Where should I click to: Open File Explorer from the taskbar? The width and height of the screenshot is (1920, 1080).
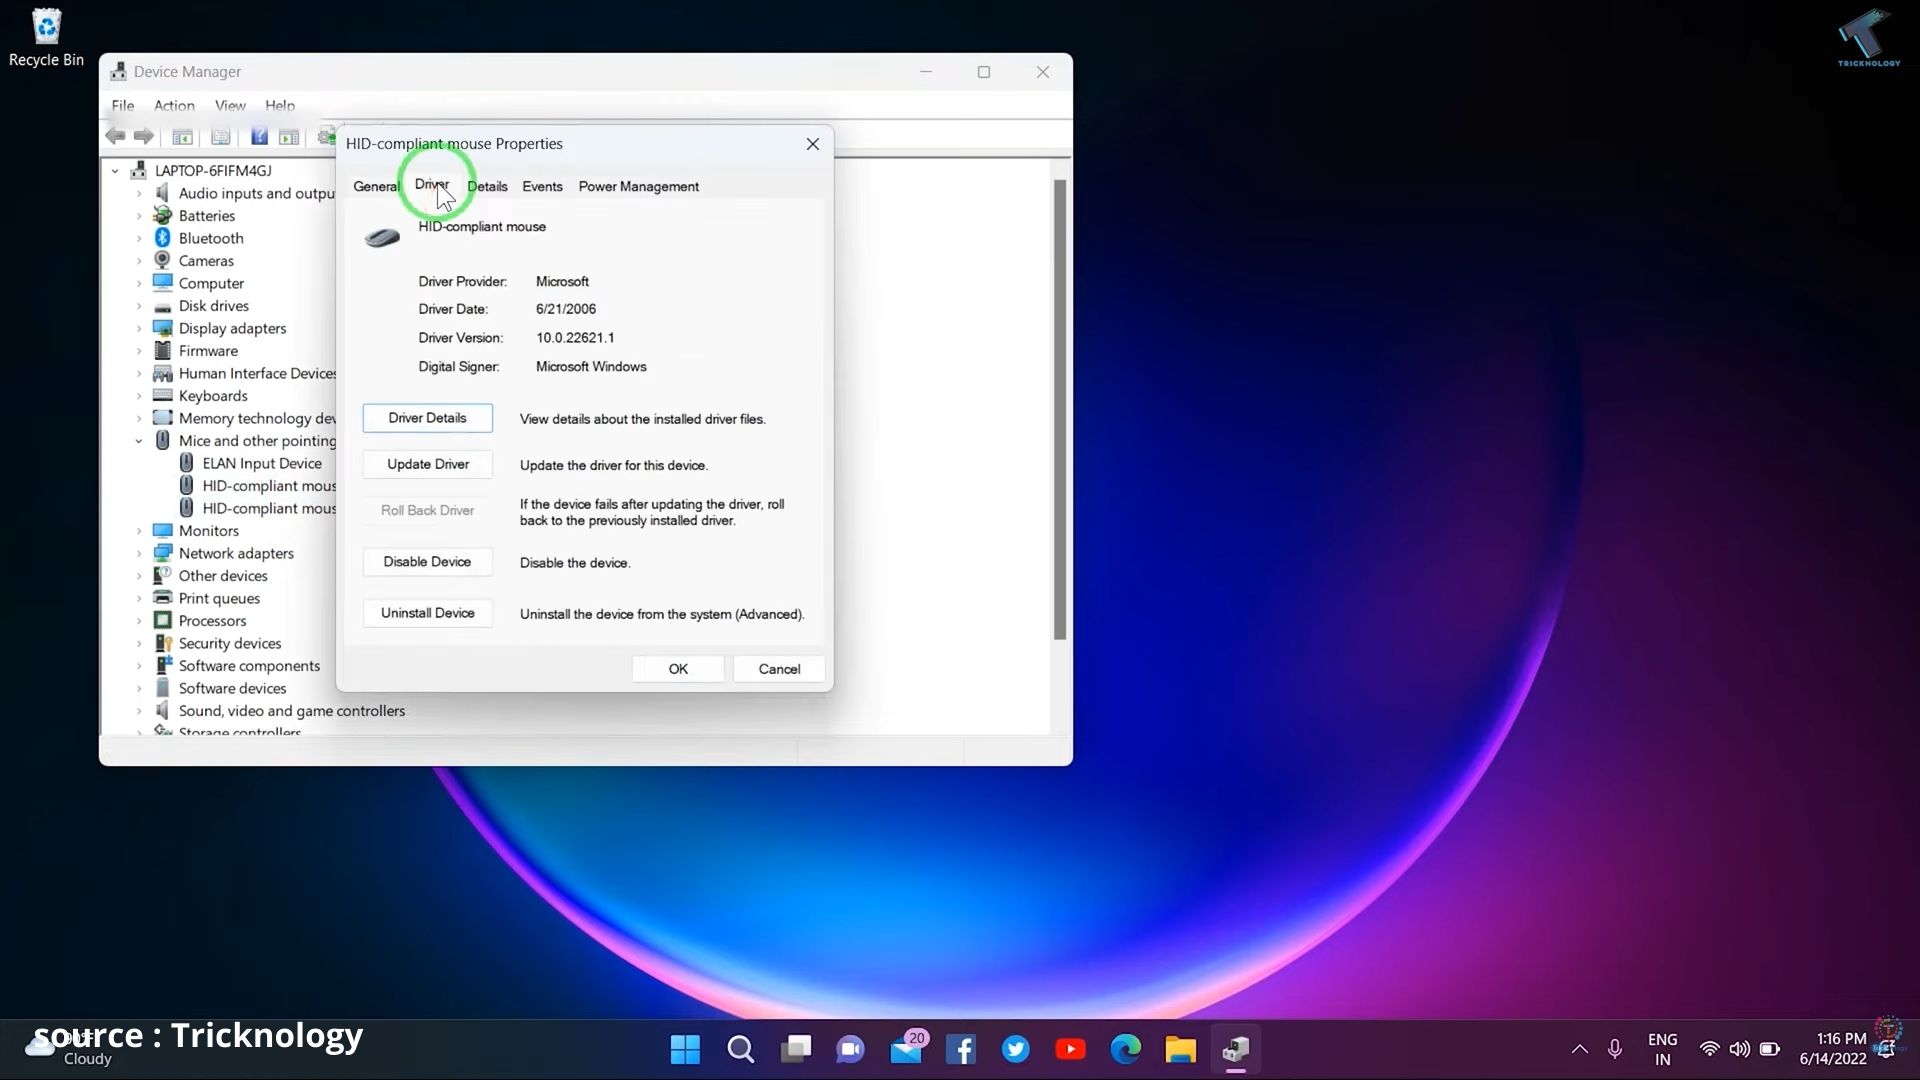tap(1181, 1049)
